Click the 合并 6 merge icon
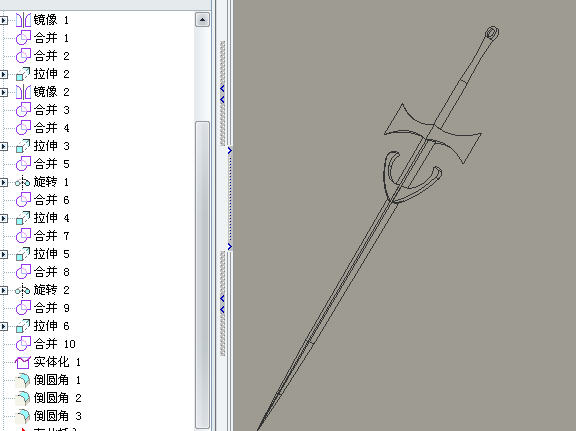This screenshot has width=576, height=431. click(23, 200)
